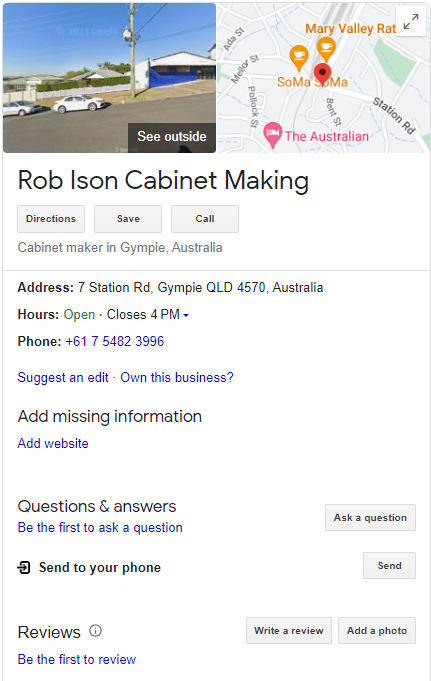Click the Ask a question button
This screenshot has width=431, height=681.
tap(370, 518)
